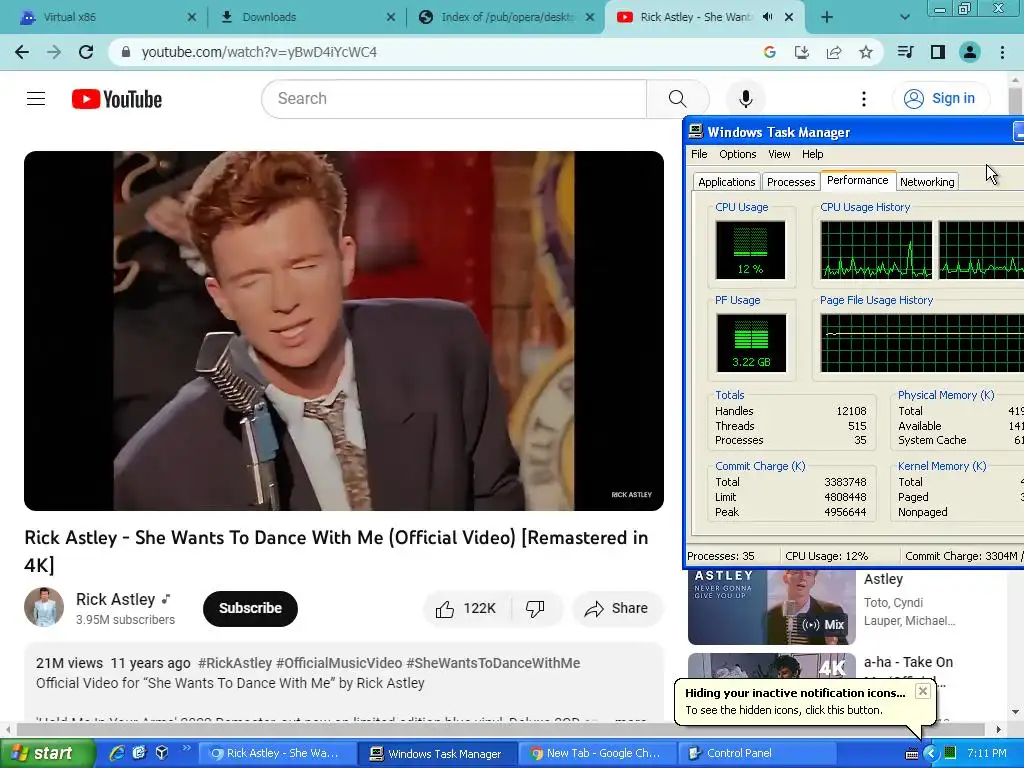Share the video
This screenshot has height=768, width=1024.
616,609
